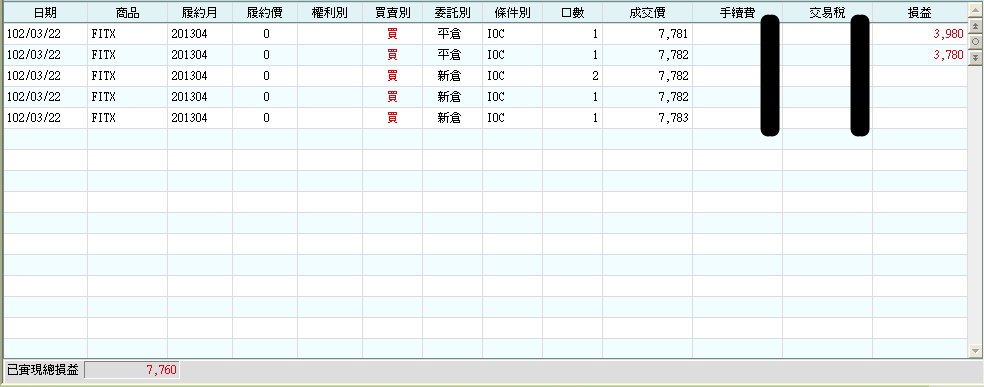The height and width of the screenshot is (387, 984).
Task: Click the scroll-up arrow at top of scrollbar
Action: pyautogui.click(x=975, y=11)
